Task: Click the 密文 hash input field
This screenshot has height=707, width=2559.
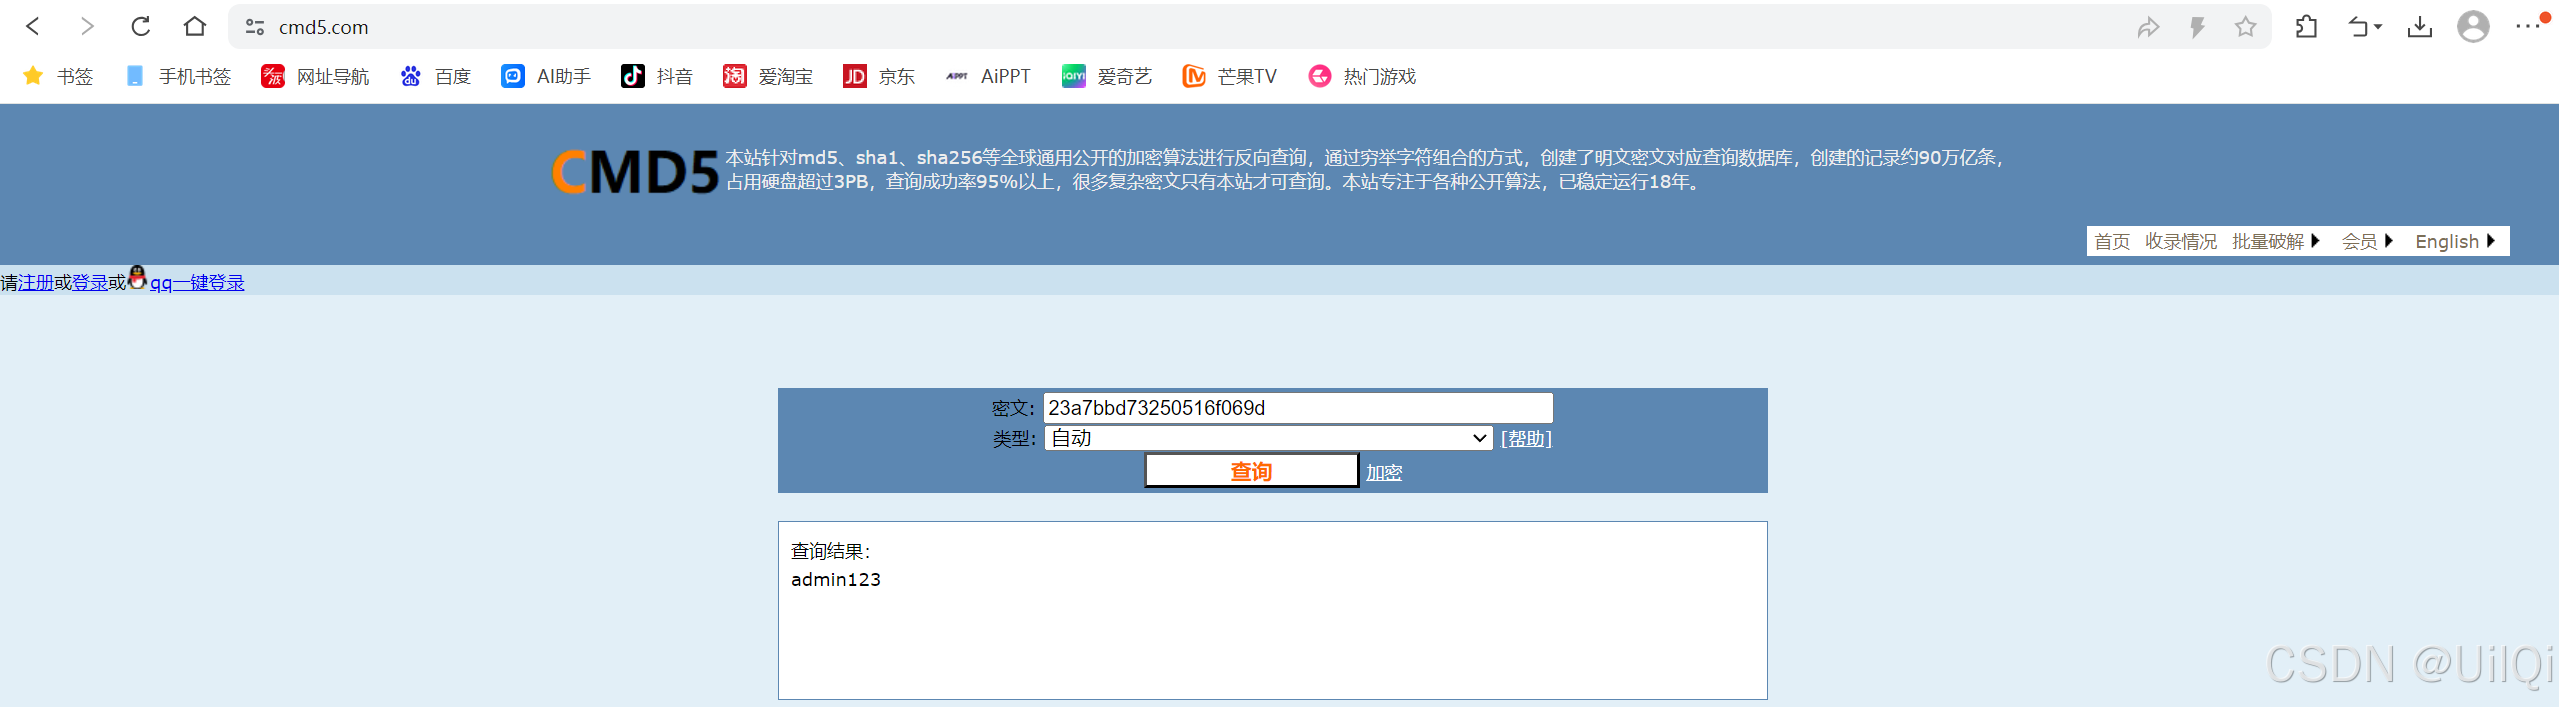Action: 1298,408
